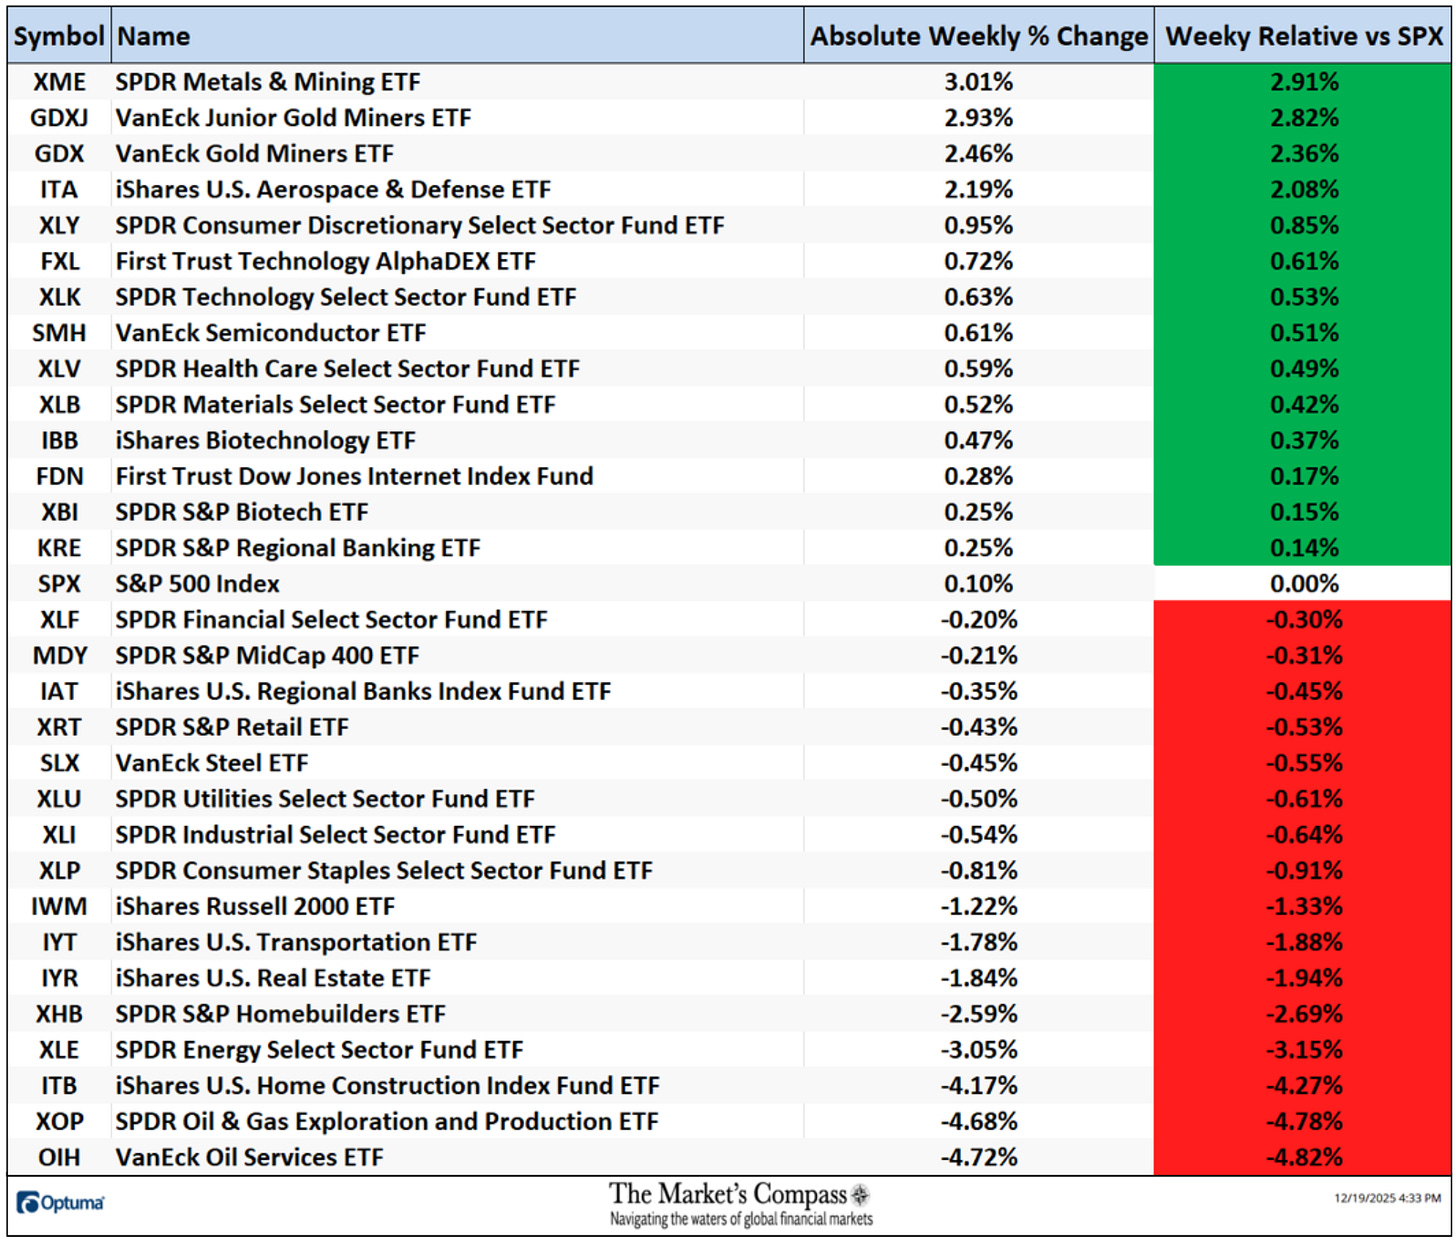Click XOP absolute change -4.68%
Screen dimensions: 1456x1240
tap(979, 1122)
